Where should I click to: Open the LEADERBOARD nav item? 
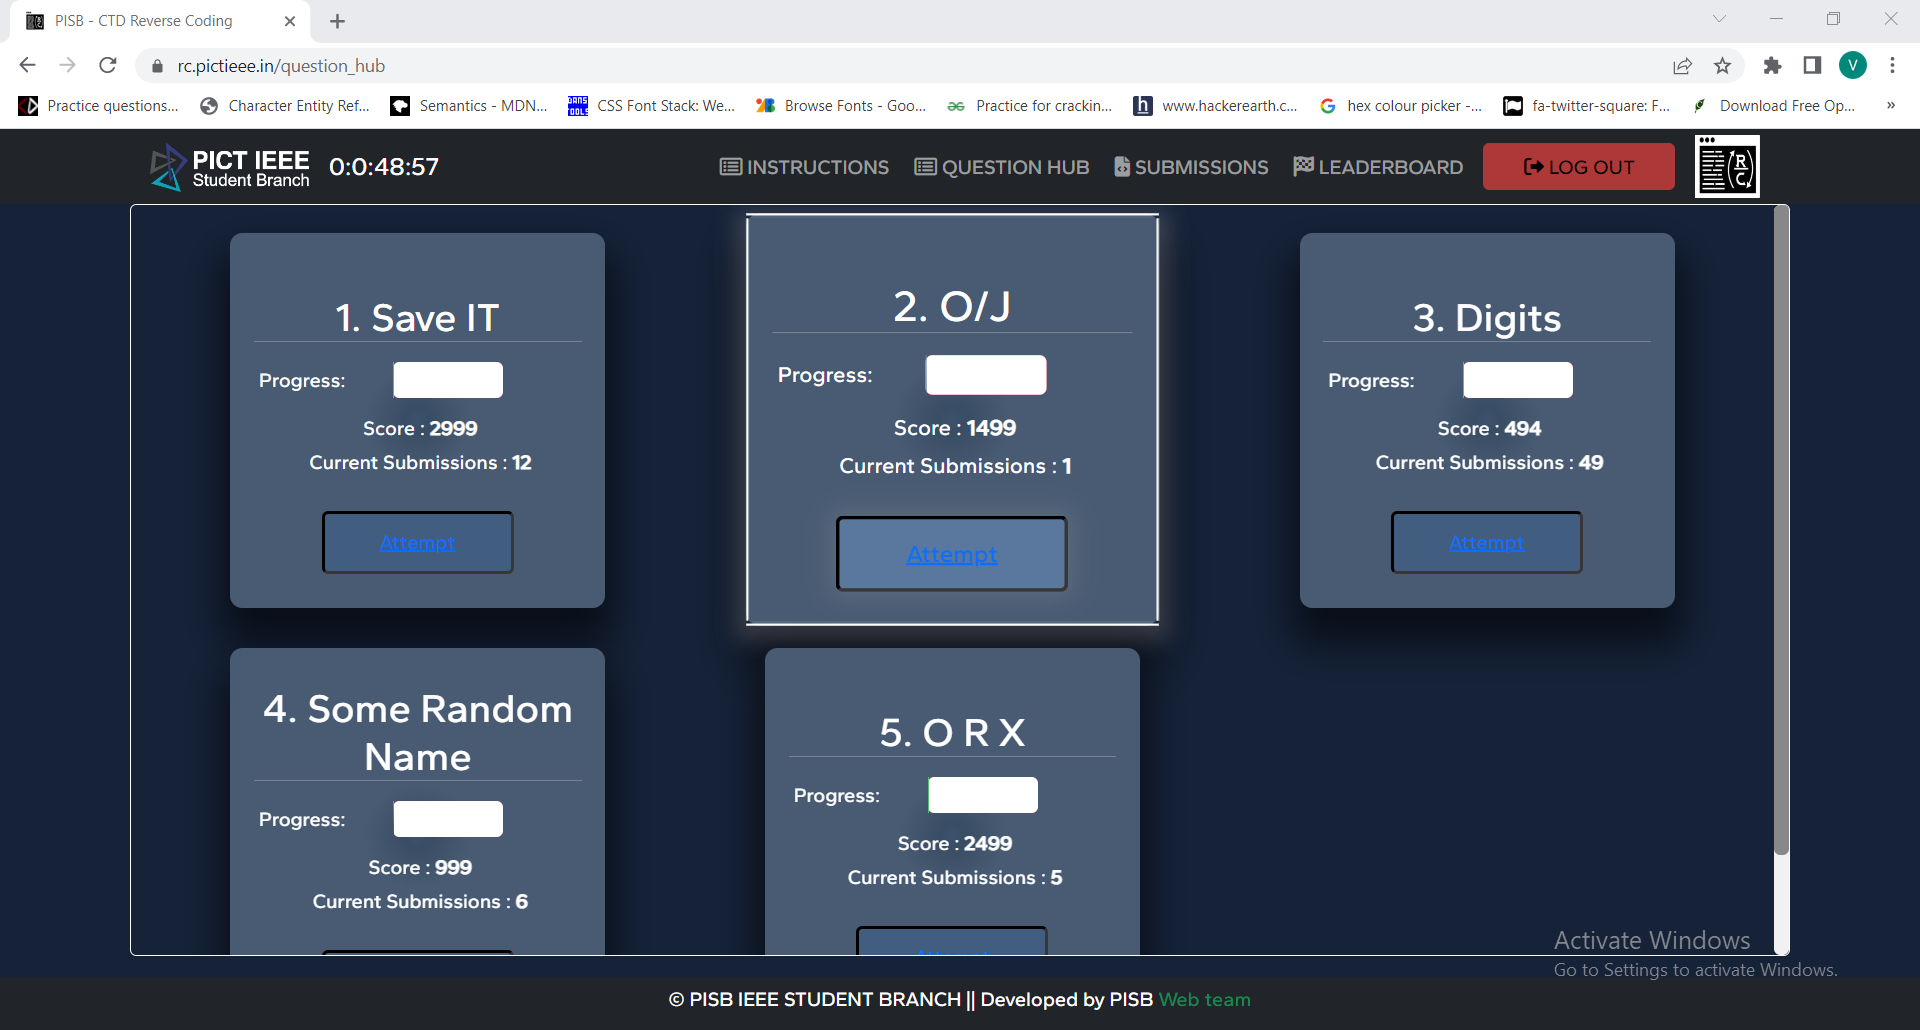coord(1377,167)
